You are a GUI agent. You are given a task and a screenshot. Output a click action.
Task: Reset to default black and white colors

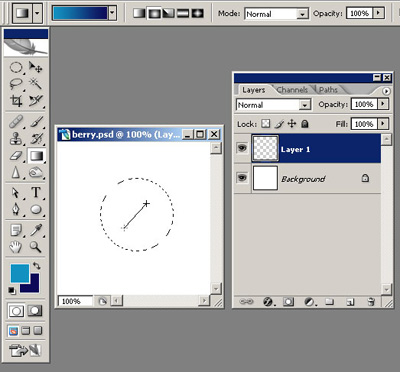[x=12, y=290]
